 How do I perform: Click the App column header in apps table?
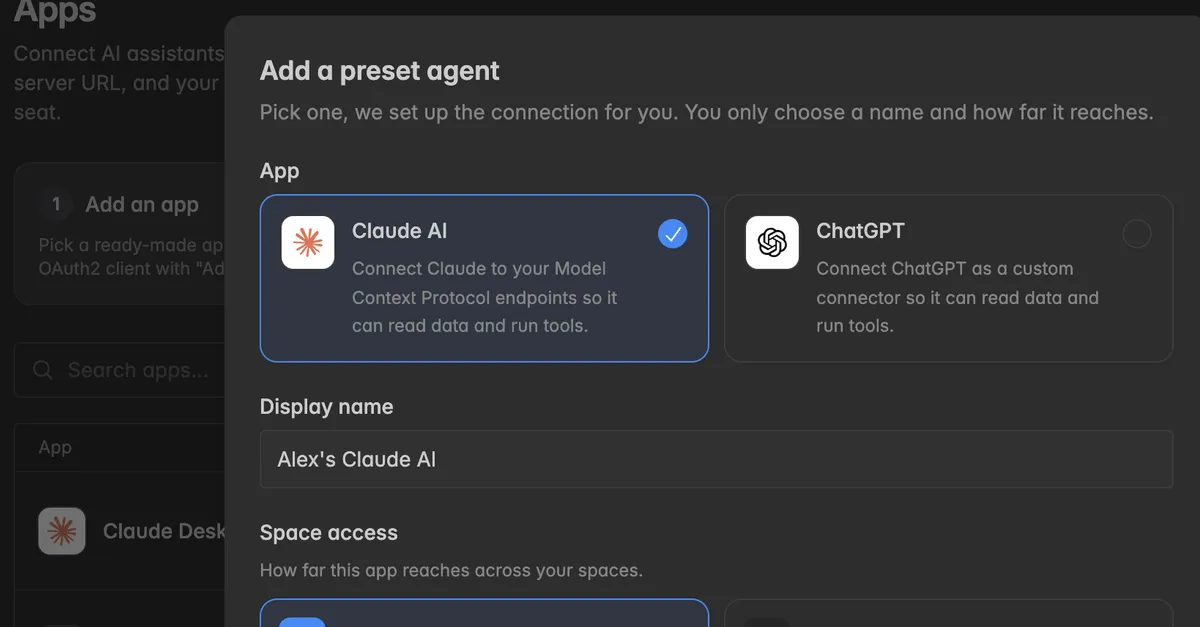55,447
